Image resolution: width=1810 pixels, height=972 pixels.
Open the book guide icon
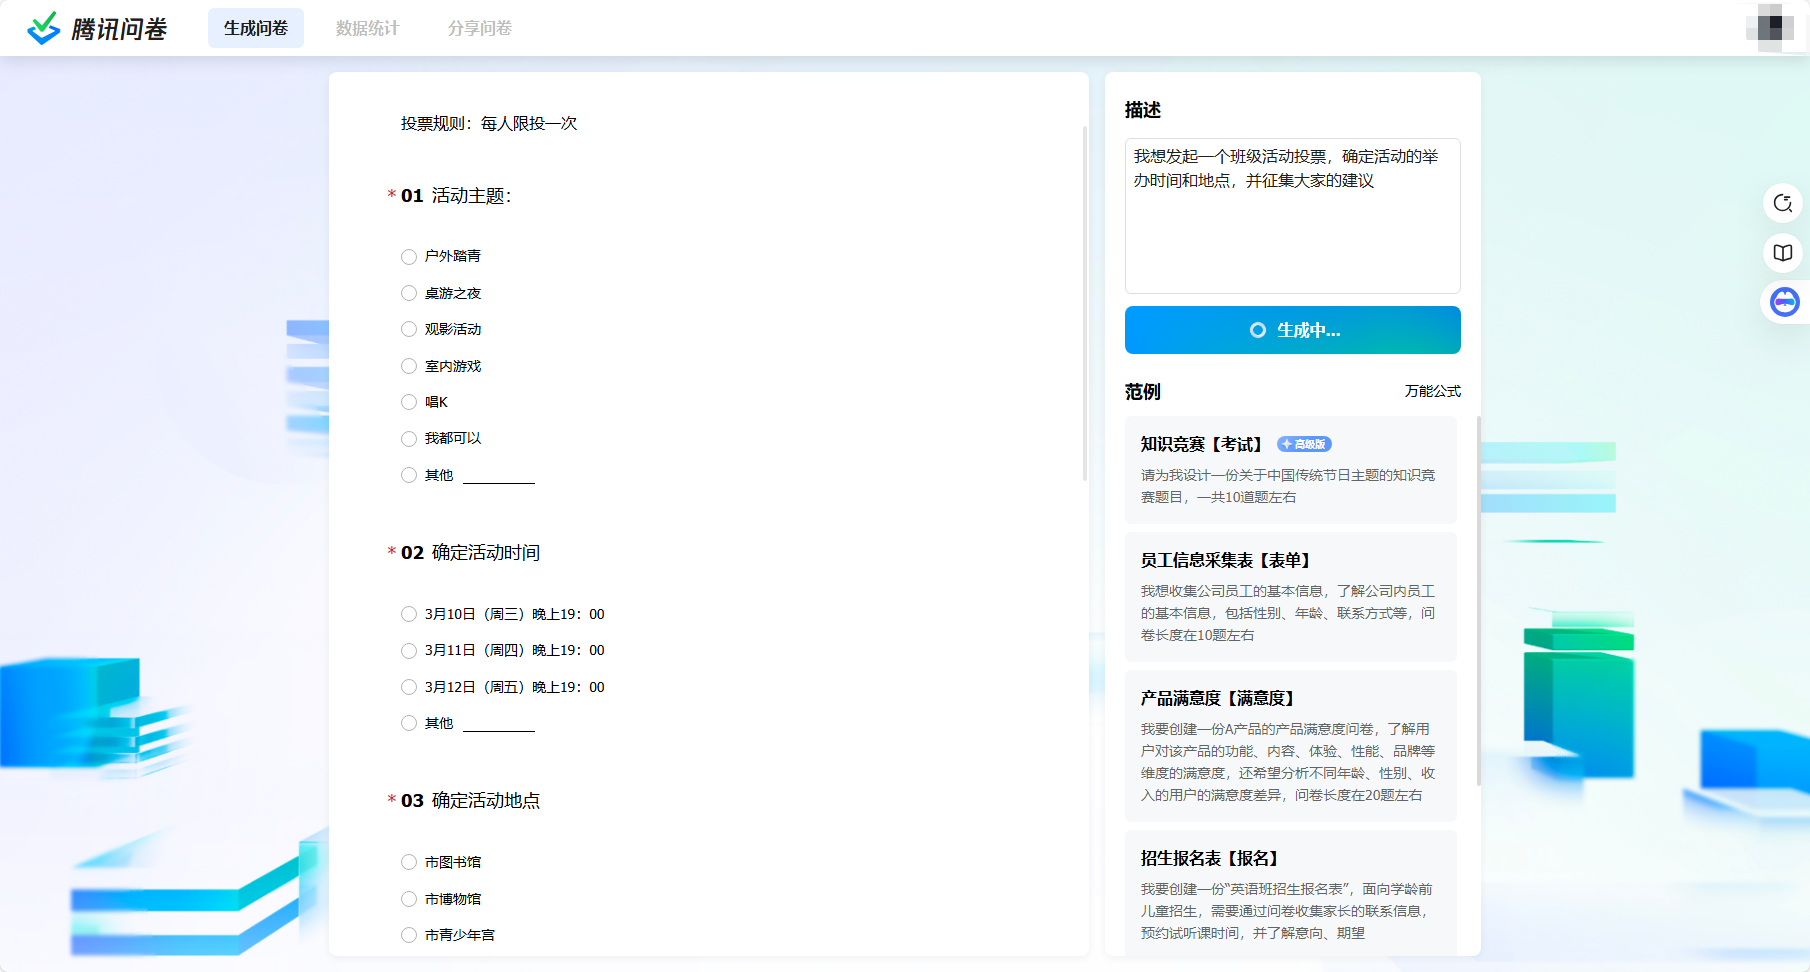tap(1782, 253)
